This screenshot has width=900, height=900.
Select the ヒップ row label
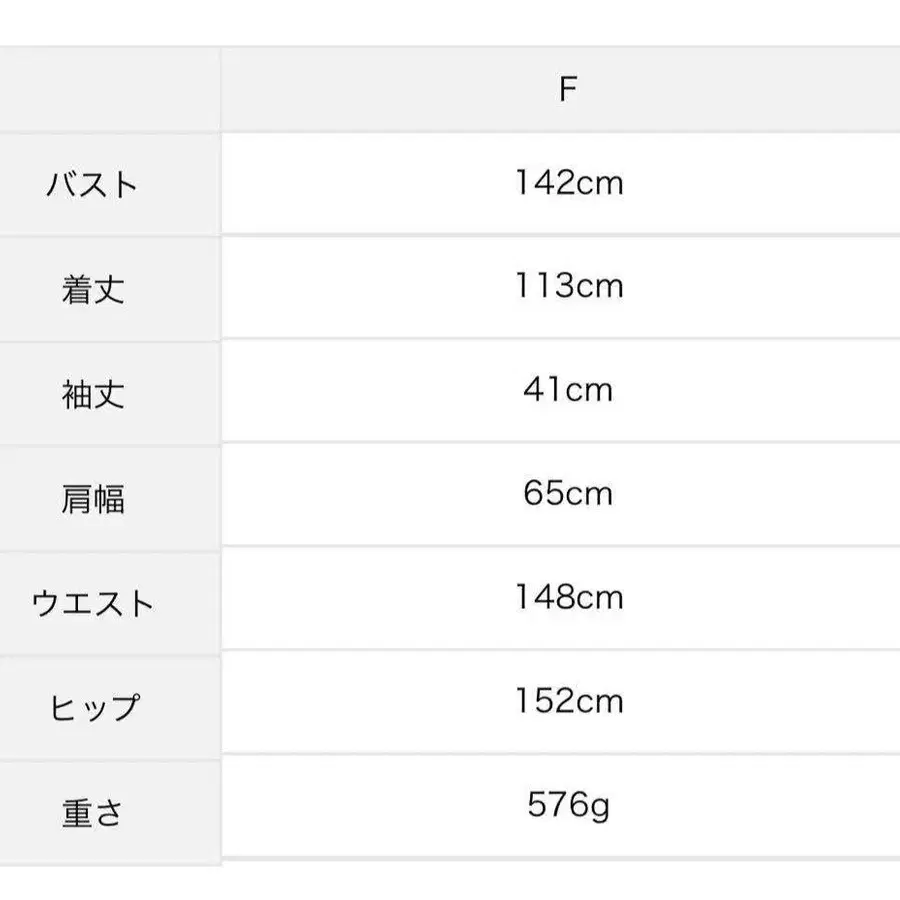click(93, 708)
